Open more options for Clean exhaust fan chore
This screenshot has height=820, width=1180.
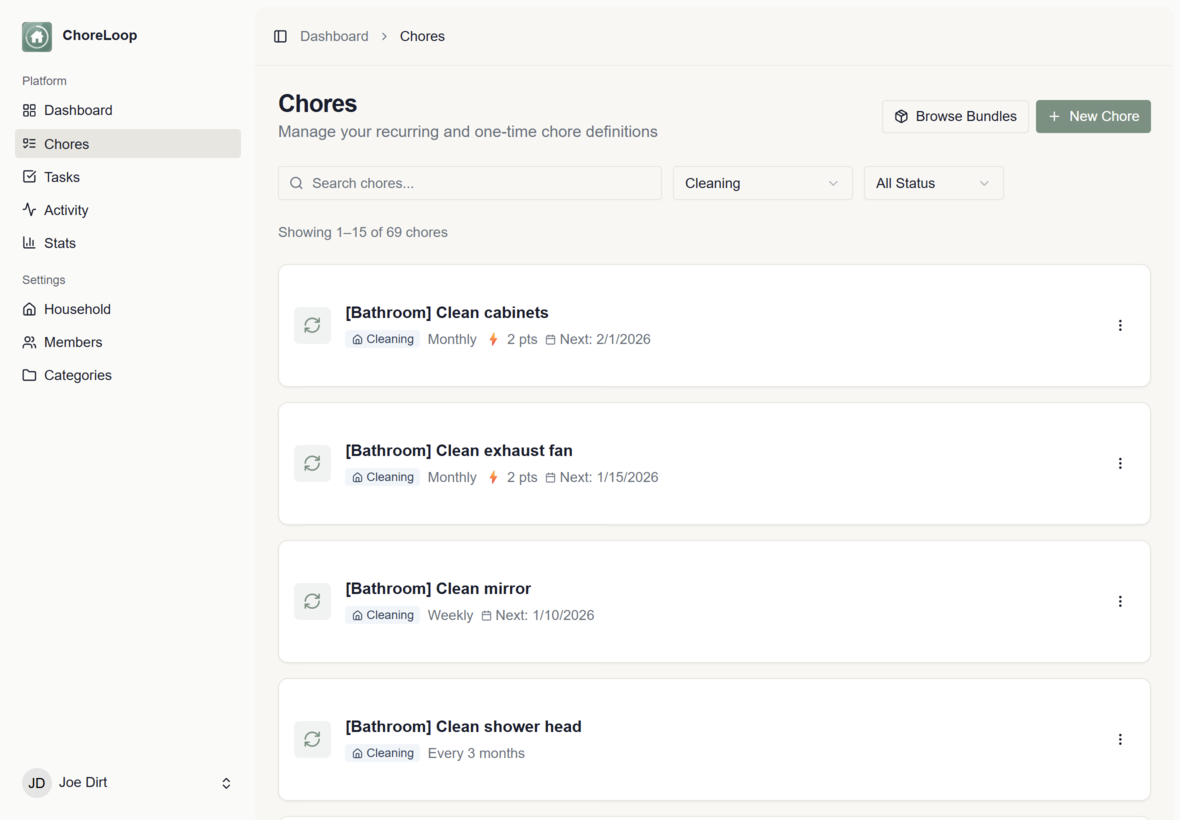tap(1120, 463)
